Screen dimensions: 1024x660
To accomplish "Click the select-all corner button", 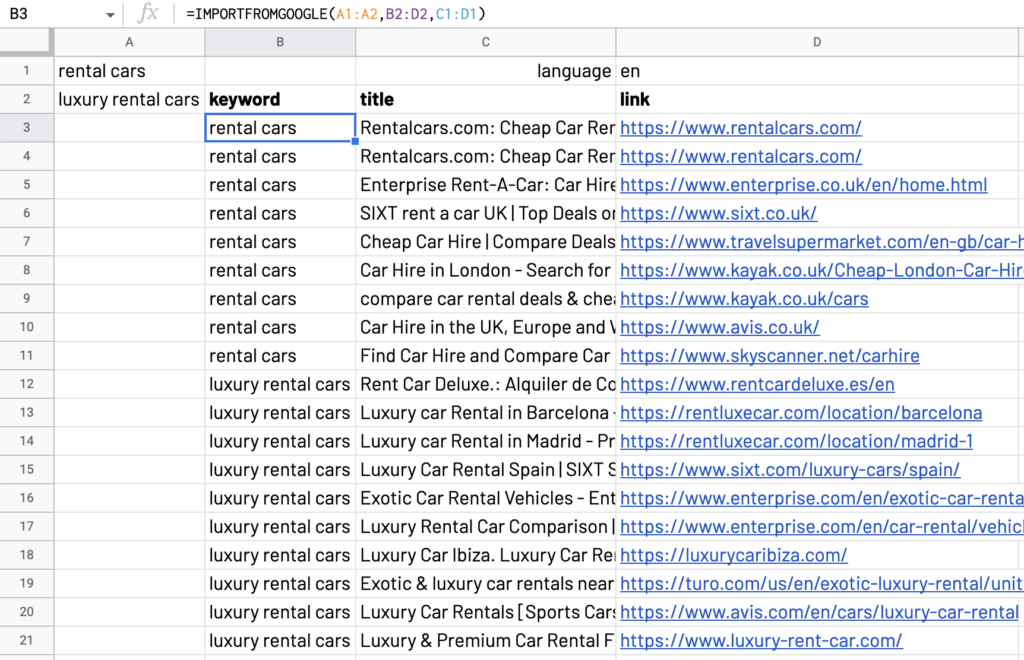I will tap(27, 41).
